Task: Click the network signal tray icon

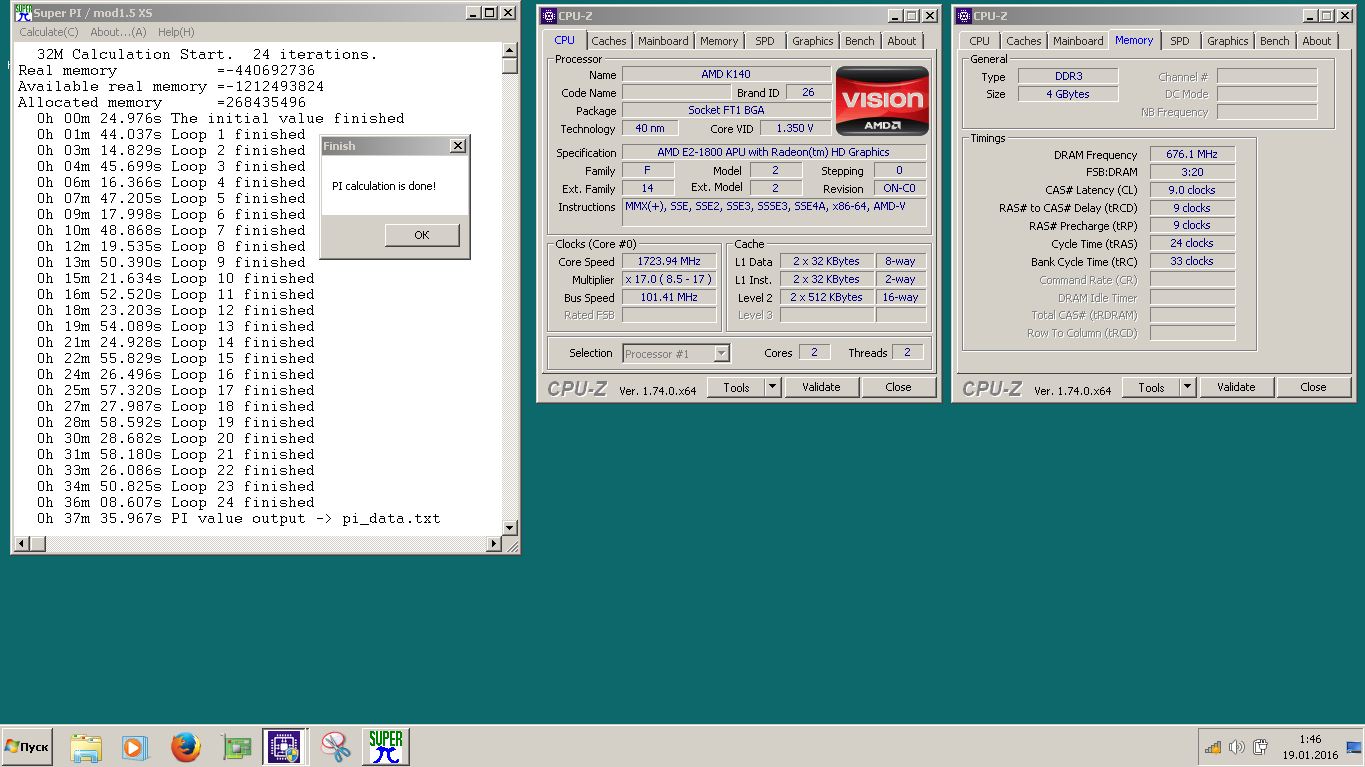Action: pyautogui.click(x=1212, y=747)
